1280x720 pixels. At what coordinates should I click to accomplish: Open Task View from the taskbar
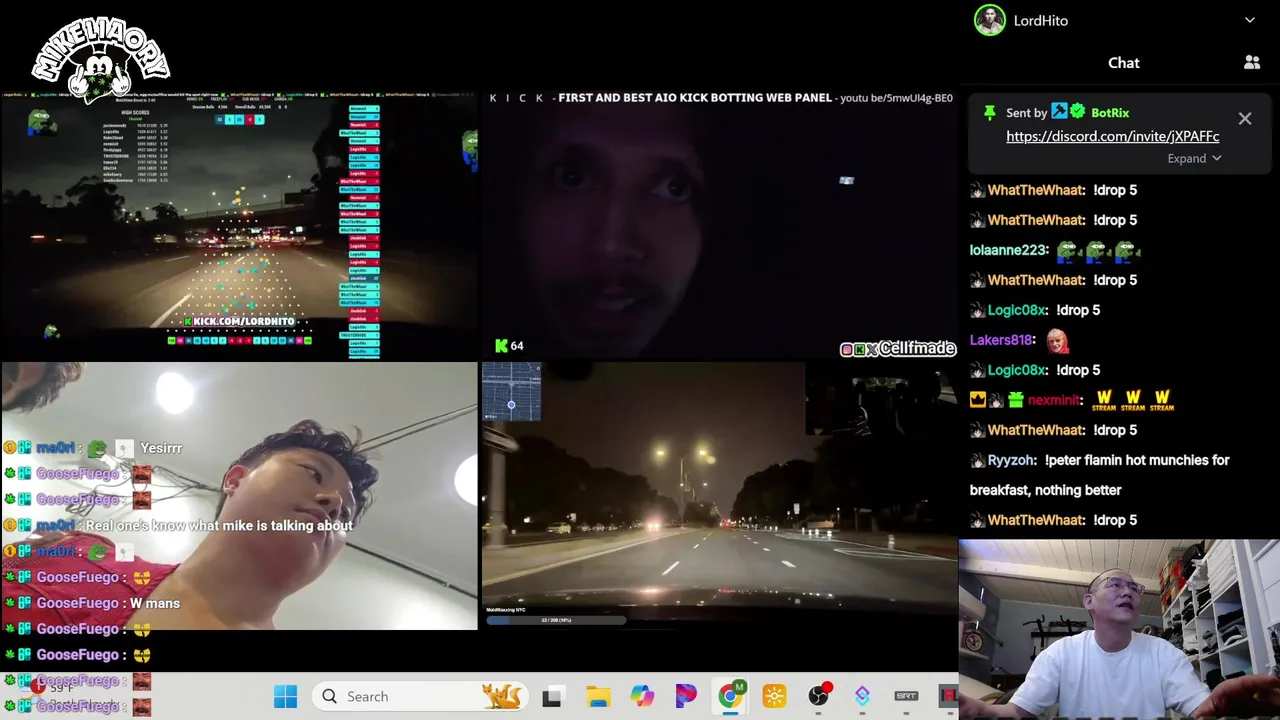[x=552, y=696]
